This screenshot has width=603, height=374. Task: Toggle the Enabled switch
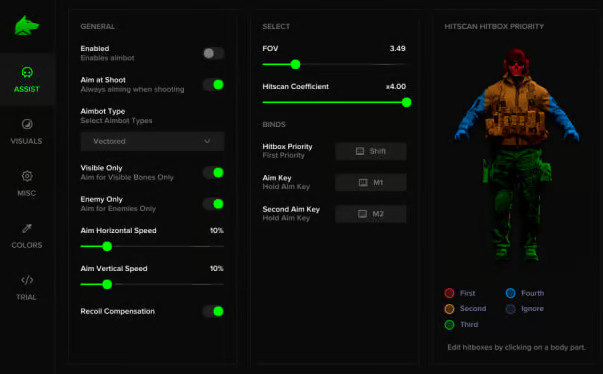[x=213, y=53]
